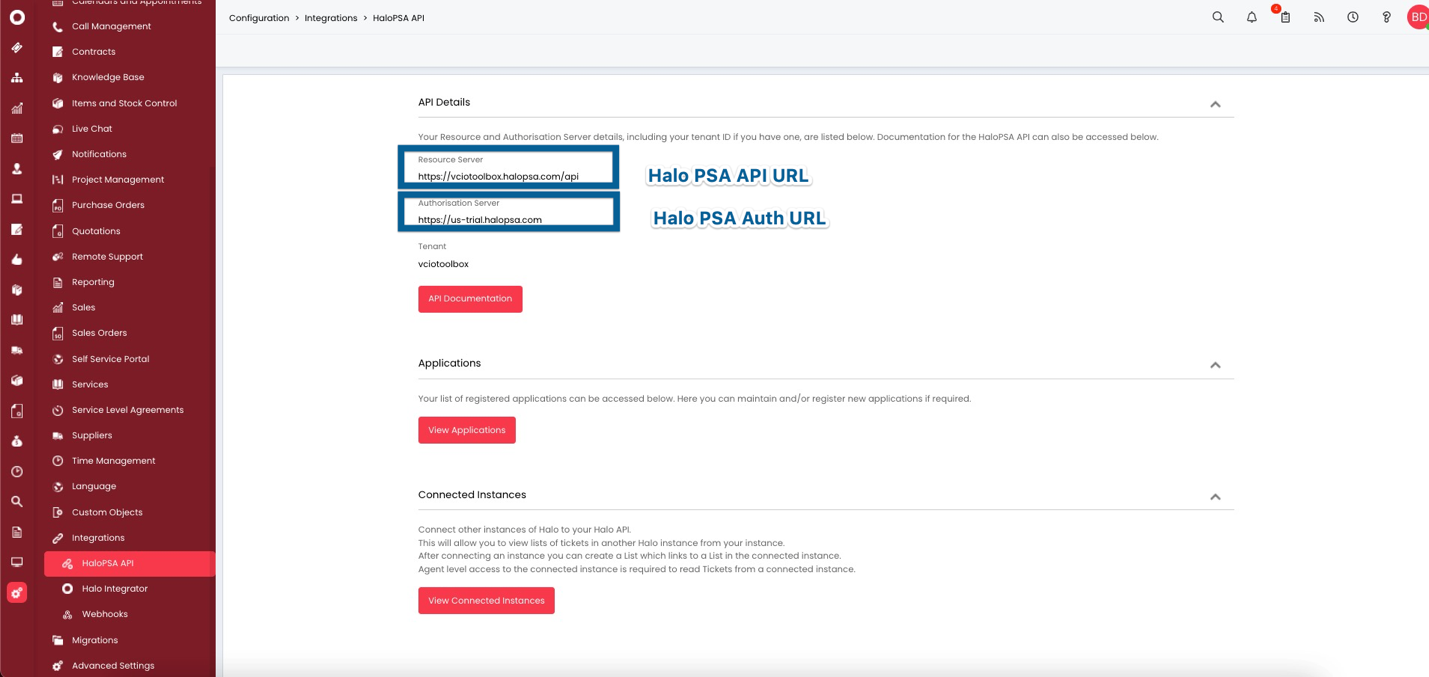This screenshot has width=1429, height=677.
Task: Open the money bag icon in left rail
Action: point(17,441)
